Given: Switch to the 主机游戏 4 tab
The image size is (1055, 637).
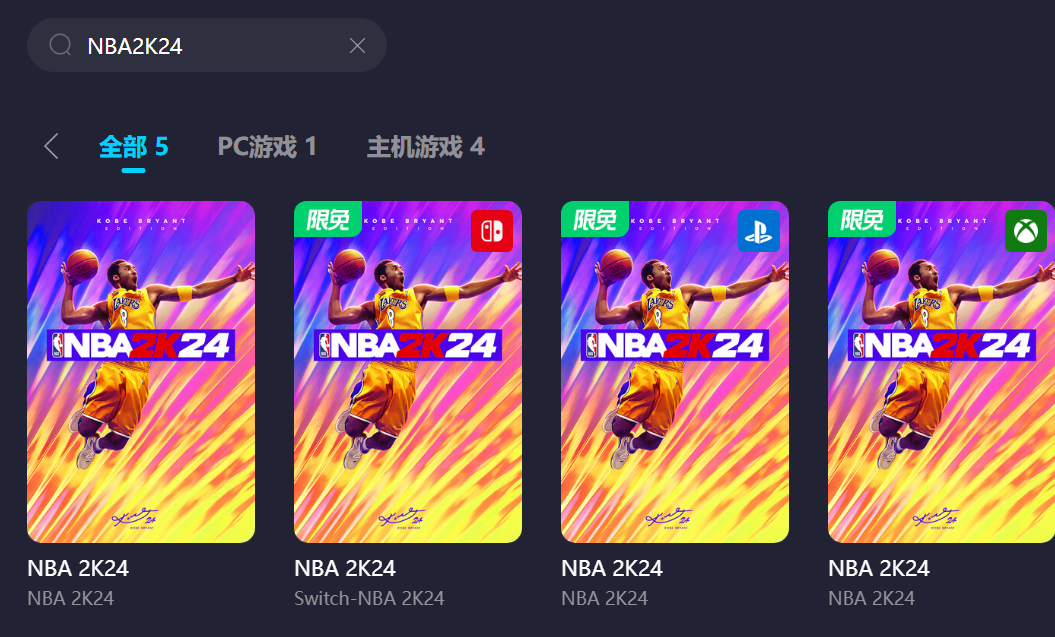Looking at the screenshot, I should tap(425, 147).
